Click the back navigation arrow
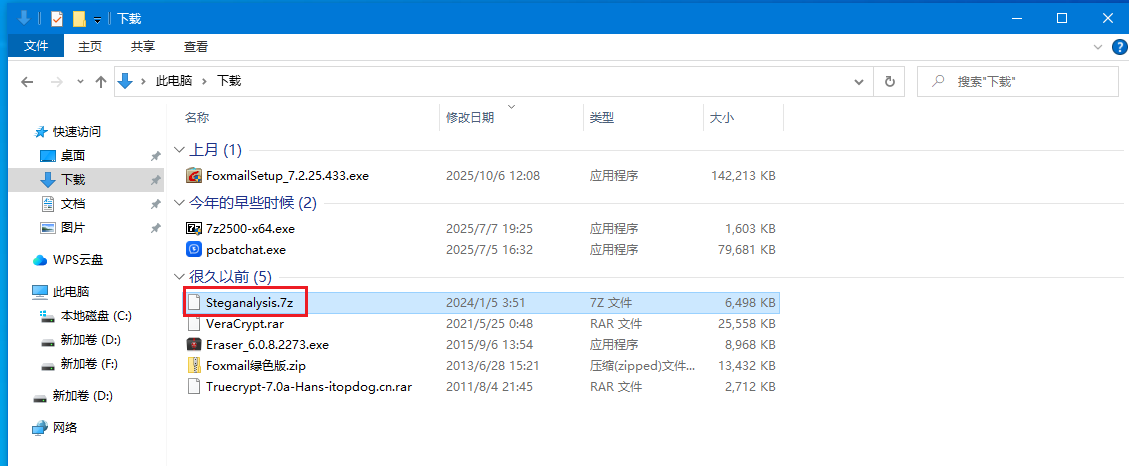The width and height of the screenshot is (1129, 466). click(x=27, y=82)
